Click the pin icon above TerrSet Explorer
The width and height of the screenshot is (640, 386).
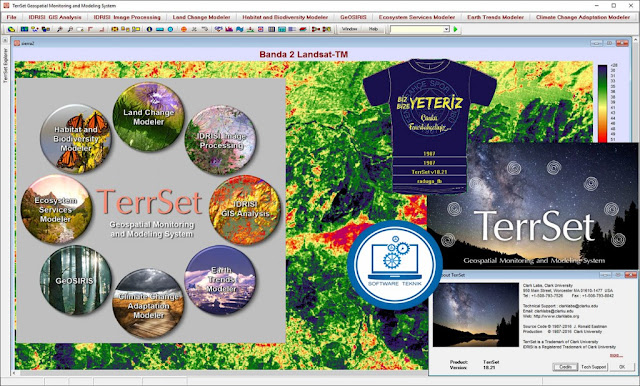(x=5, y=40)
